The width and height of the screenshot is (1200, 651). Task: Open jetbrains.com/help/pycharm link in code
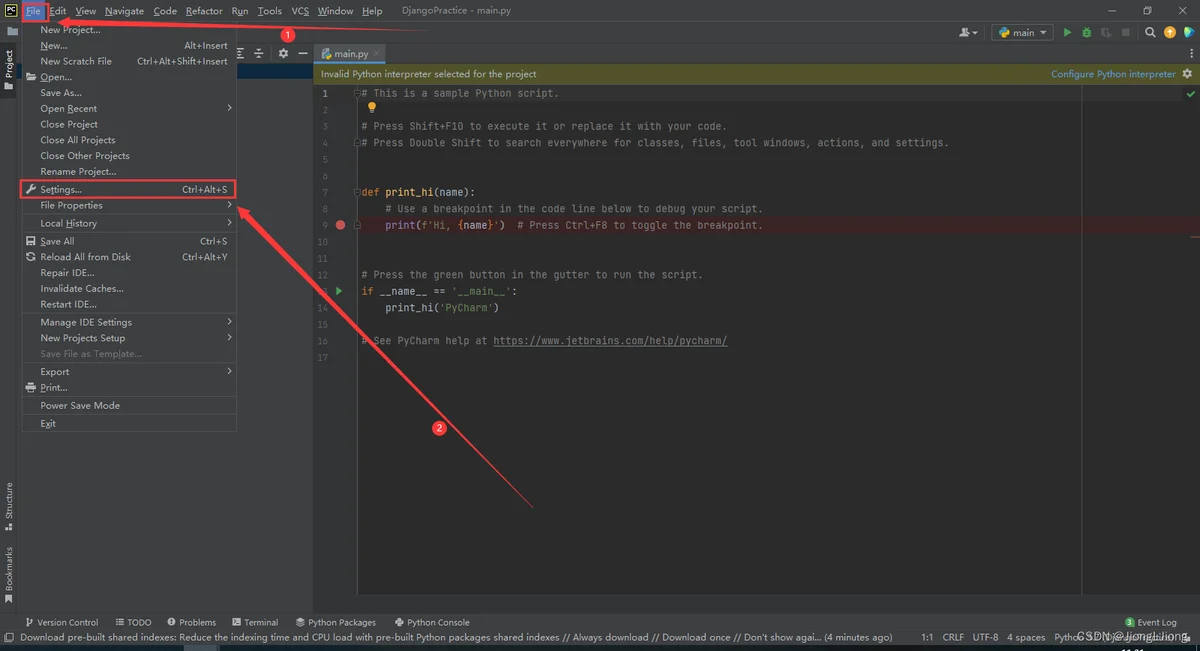point(610,341)
